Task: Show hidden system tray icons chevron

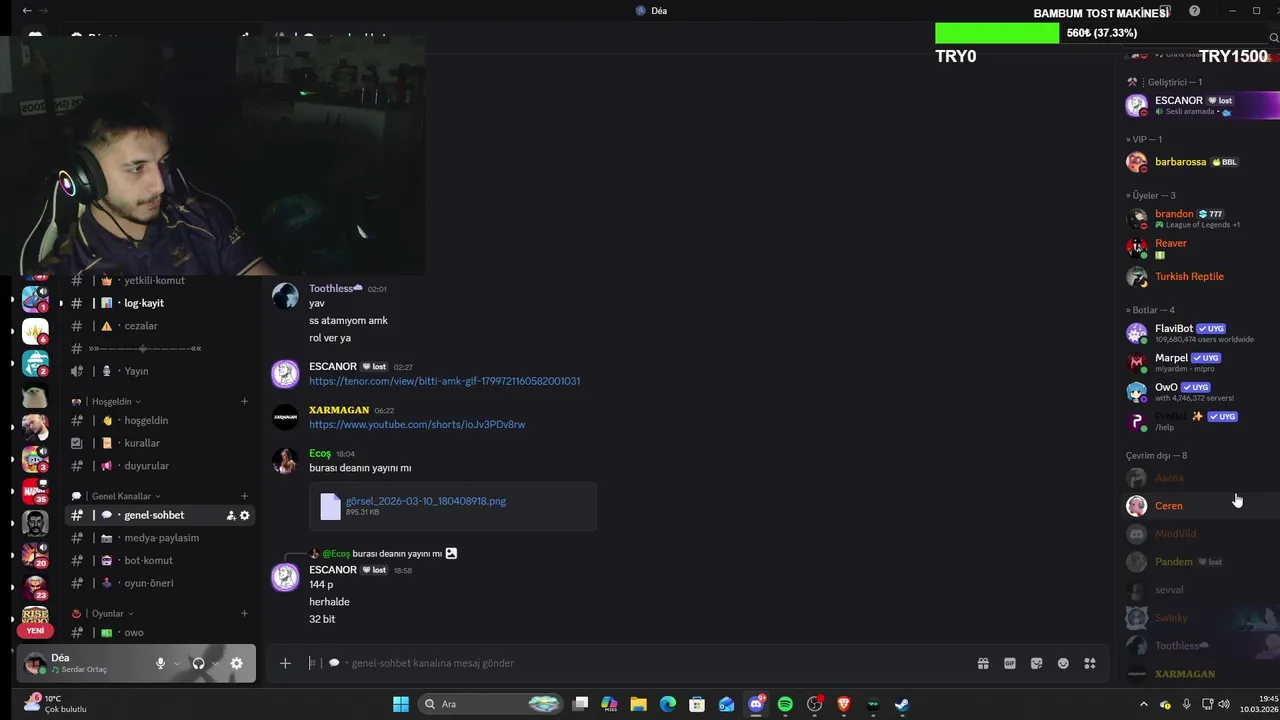Action: click(1143, 704)
